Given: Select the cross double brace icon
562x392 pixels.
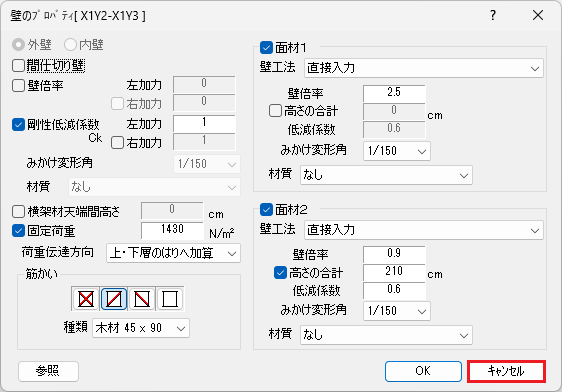Looking at the screenshot, I should 86,299.
